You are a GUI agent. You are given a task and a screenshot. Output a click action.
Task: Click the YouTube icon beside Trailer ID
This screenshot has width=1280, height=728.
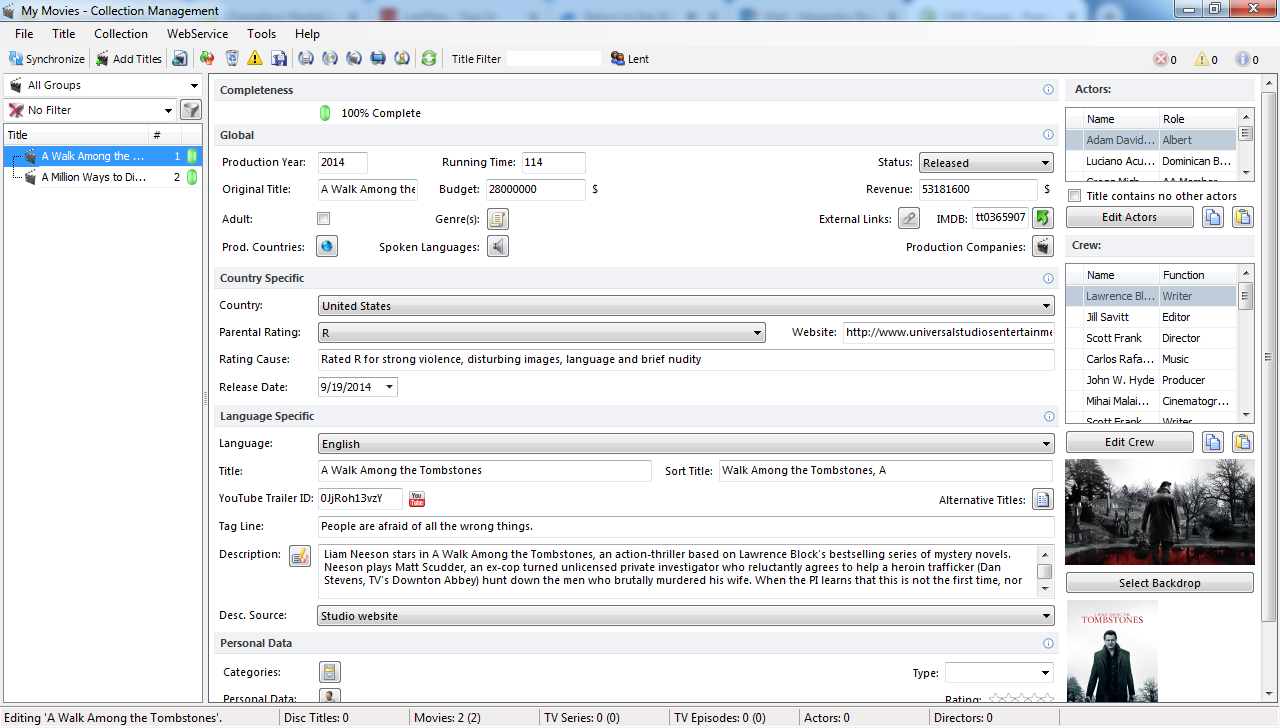coord(417,499)
